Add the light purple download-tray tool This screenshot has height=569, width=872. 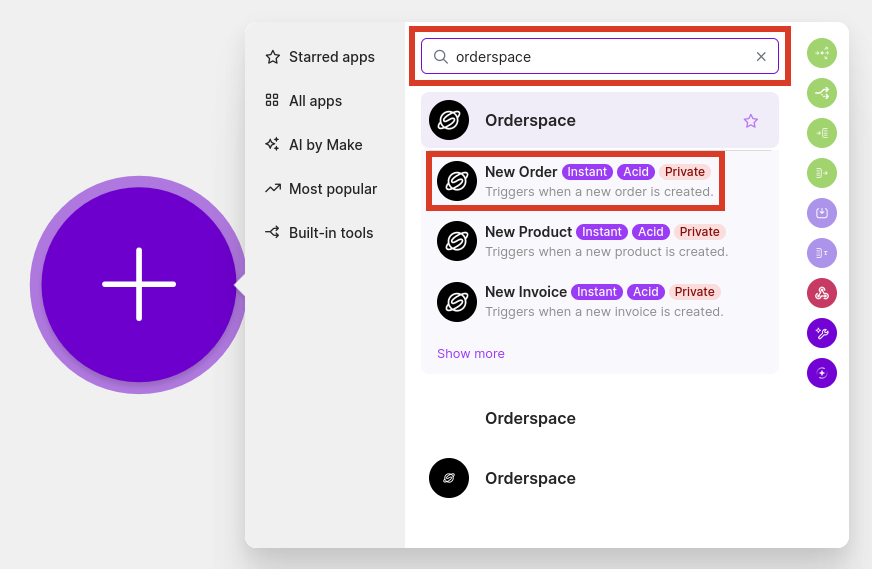coord(822,213)
